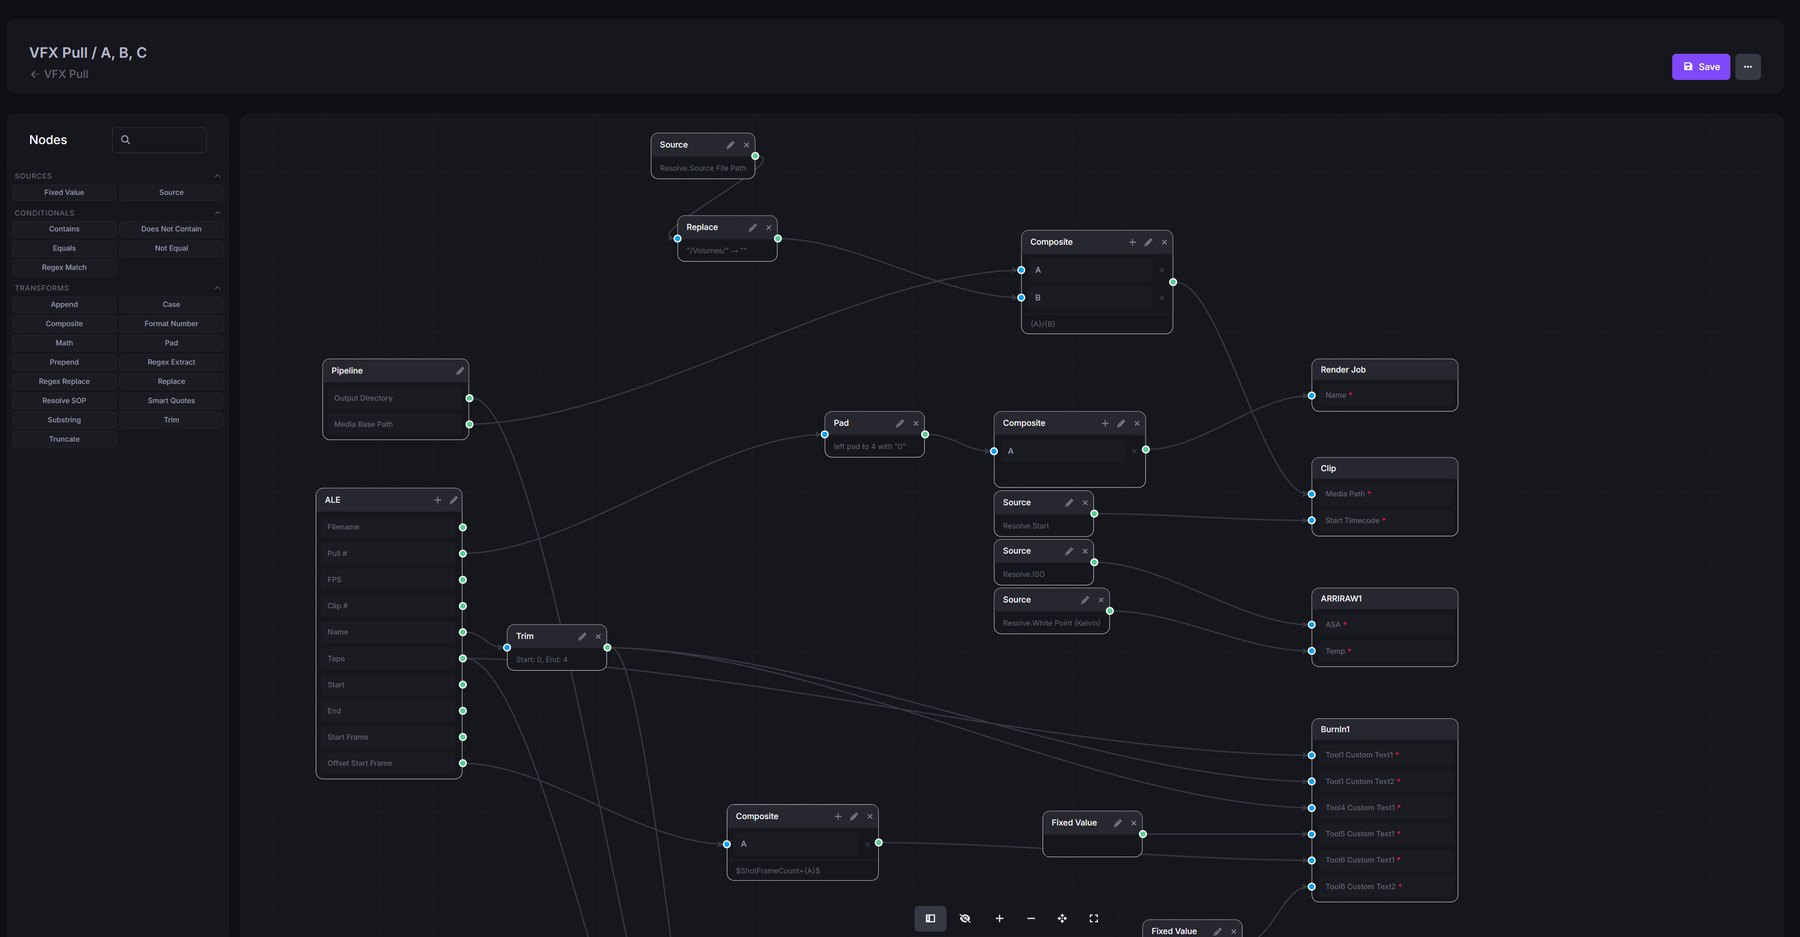Toggle the hidden-eye visibility button

[965, 918]
